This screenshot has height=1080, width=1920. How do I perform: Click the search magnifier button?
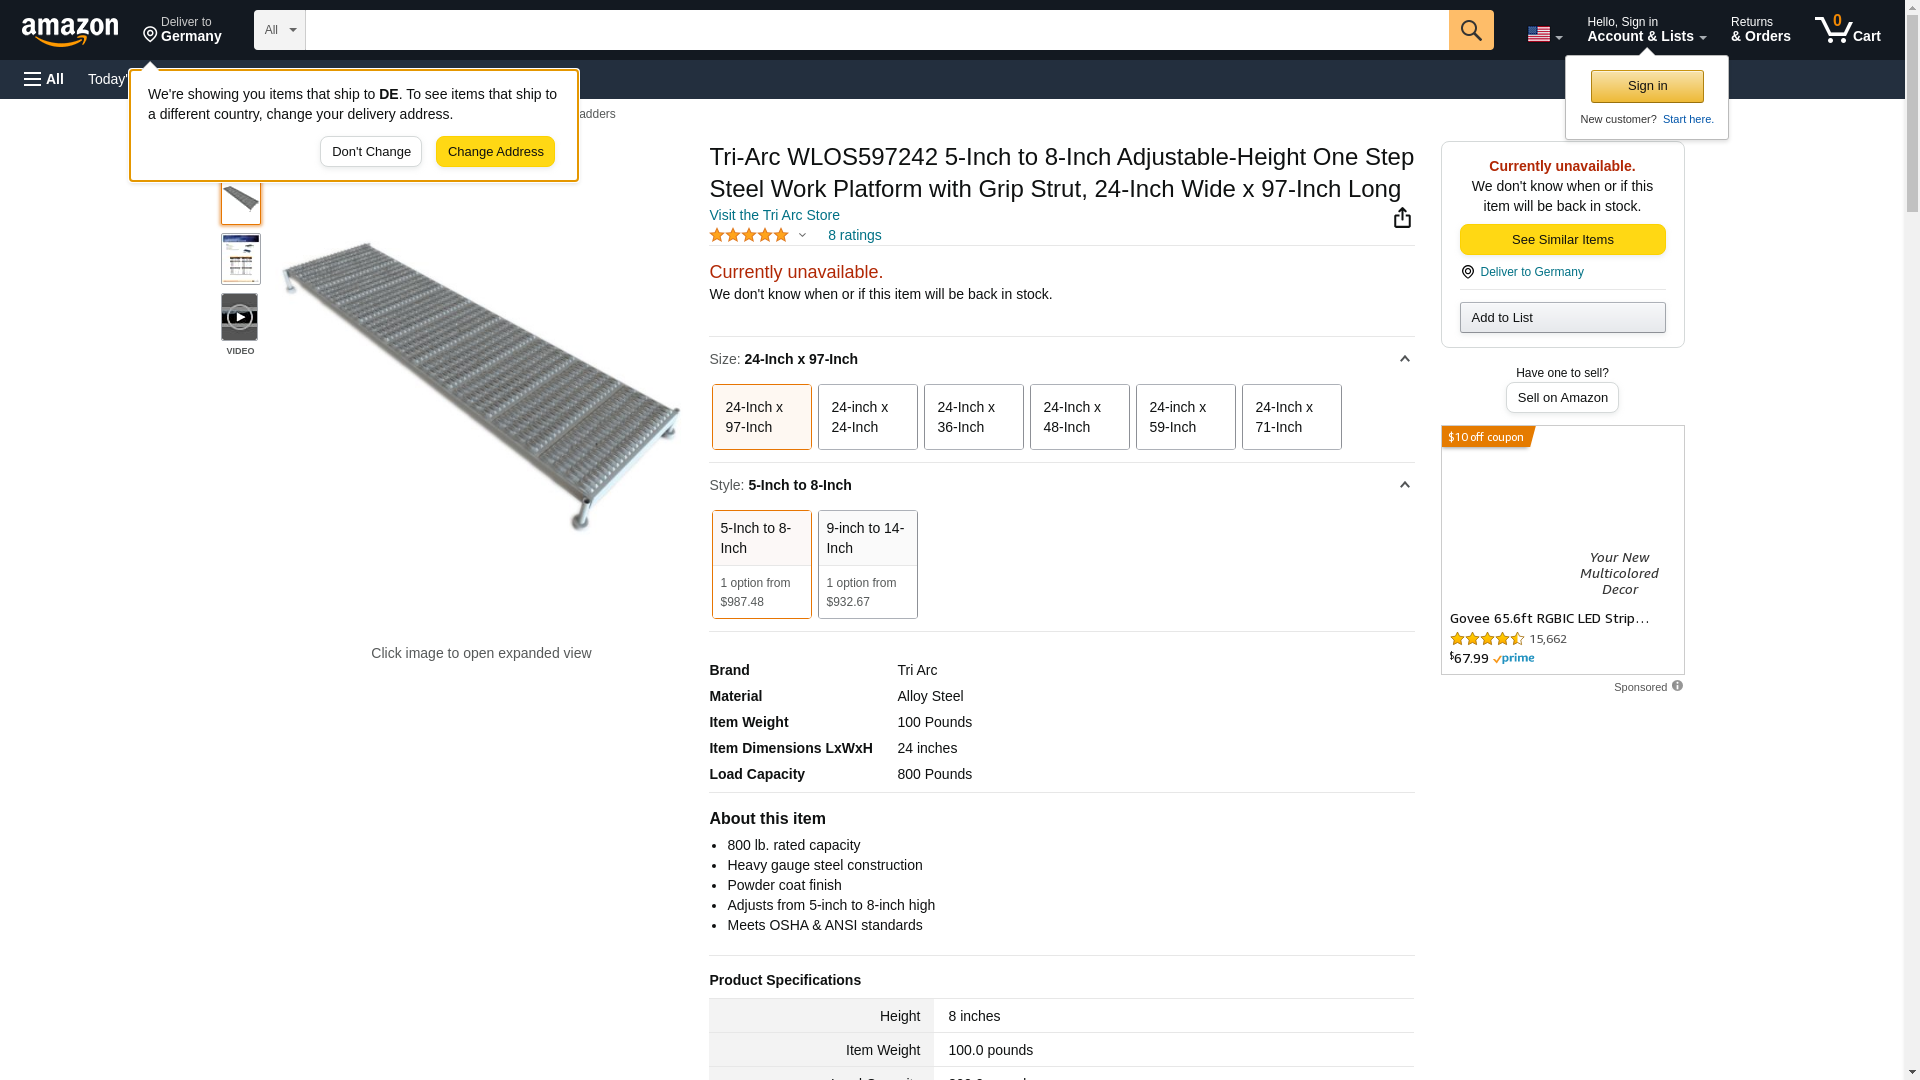tap(1470, 30)
